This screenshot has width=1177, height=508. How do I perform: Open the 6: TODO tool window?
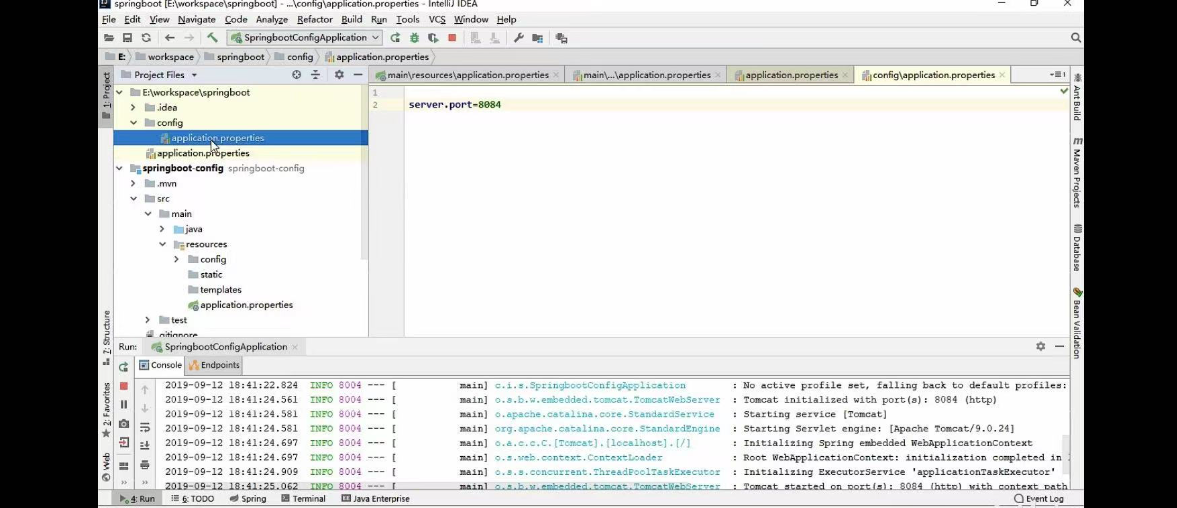[192, 499]
